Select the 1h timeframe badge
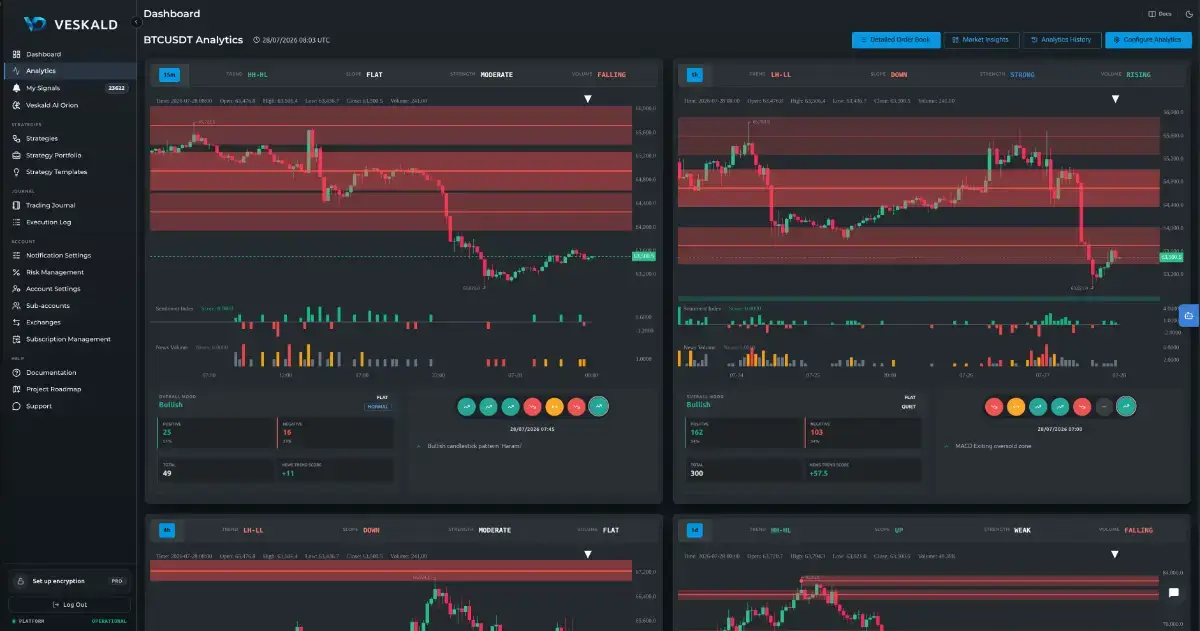Screen dimensions: 1200x631 tap(695, 74)
